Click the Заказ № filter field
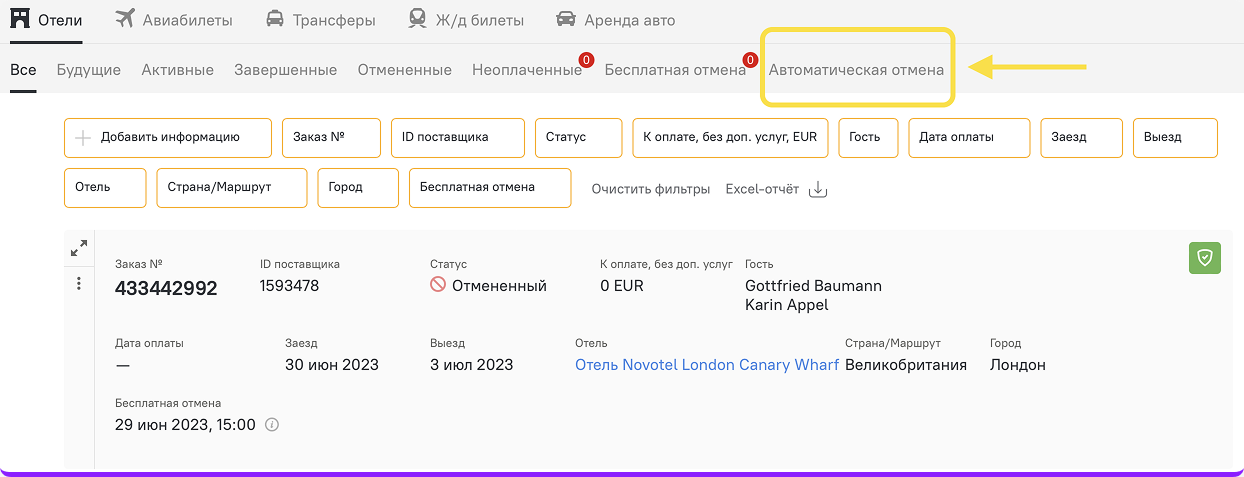This screenshot has height=477, width=1244. pyautogui.click(x=331, y=138)
